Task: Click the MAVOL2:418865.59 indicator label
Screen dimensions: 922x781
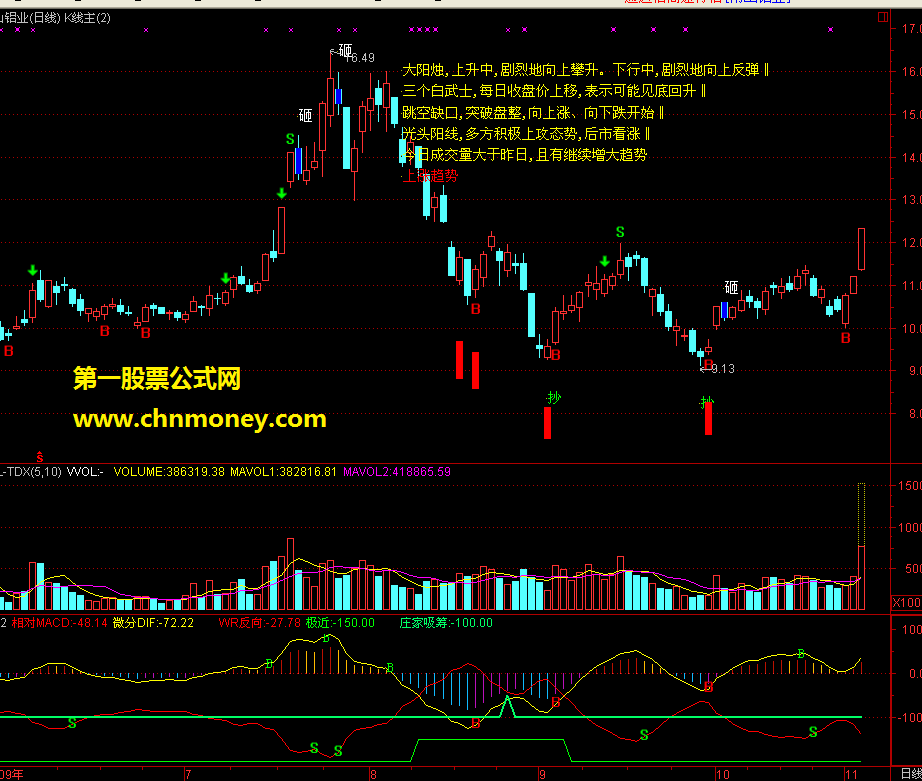Action: [x=397, y=472]
